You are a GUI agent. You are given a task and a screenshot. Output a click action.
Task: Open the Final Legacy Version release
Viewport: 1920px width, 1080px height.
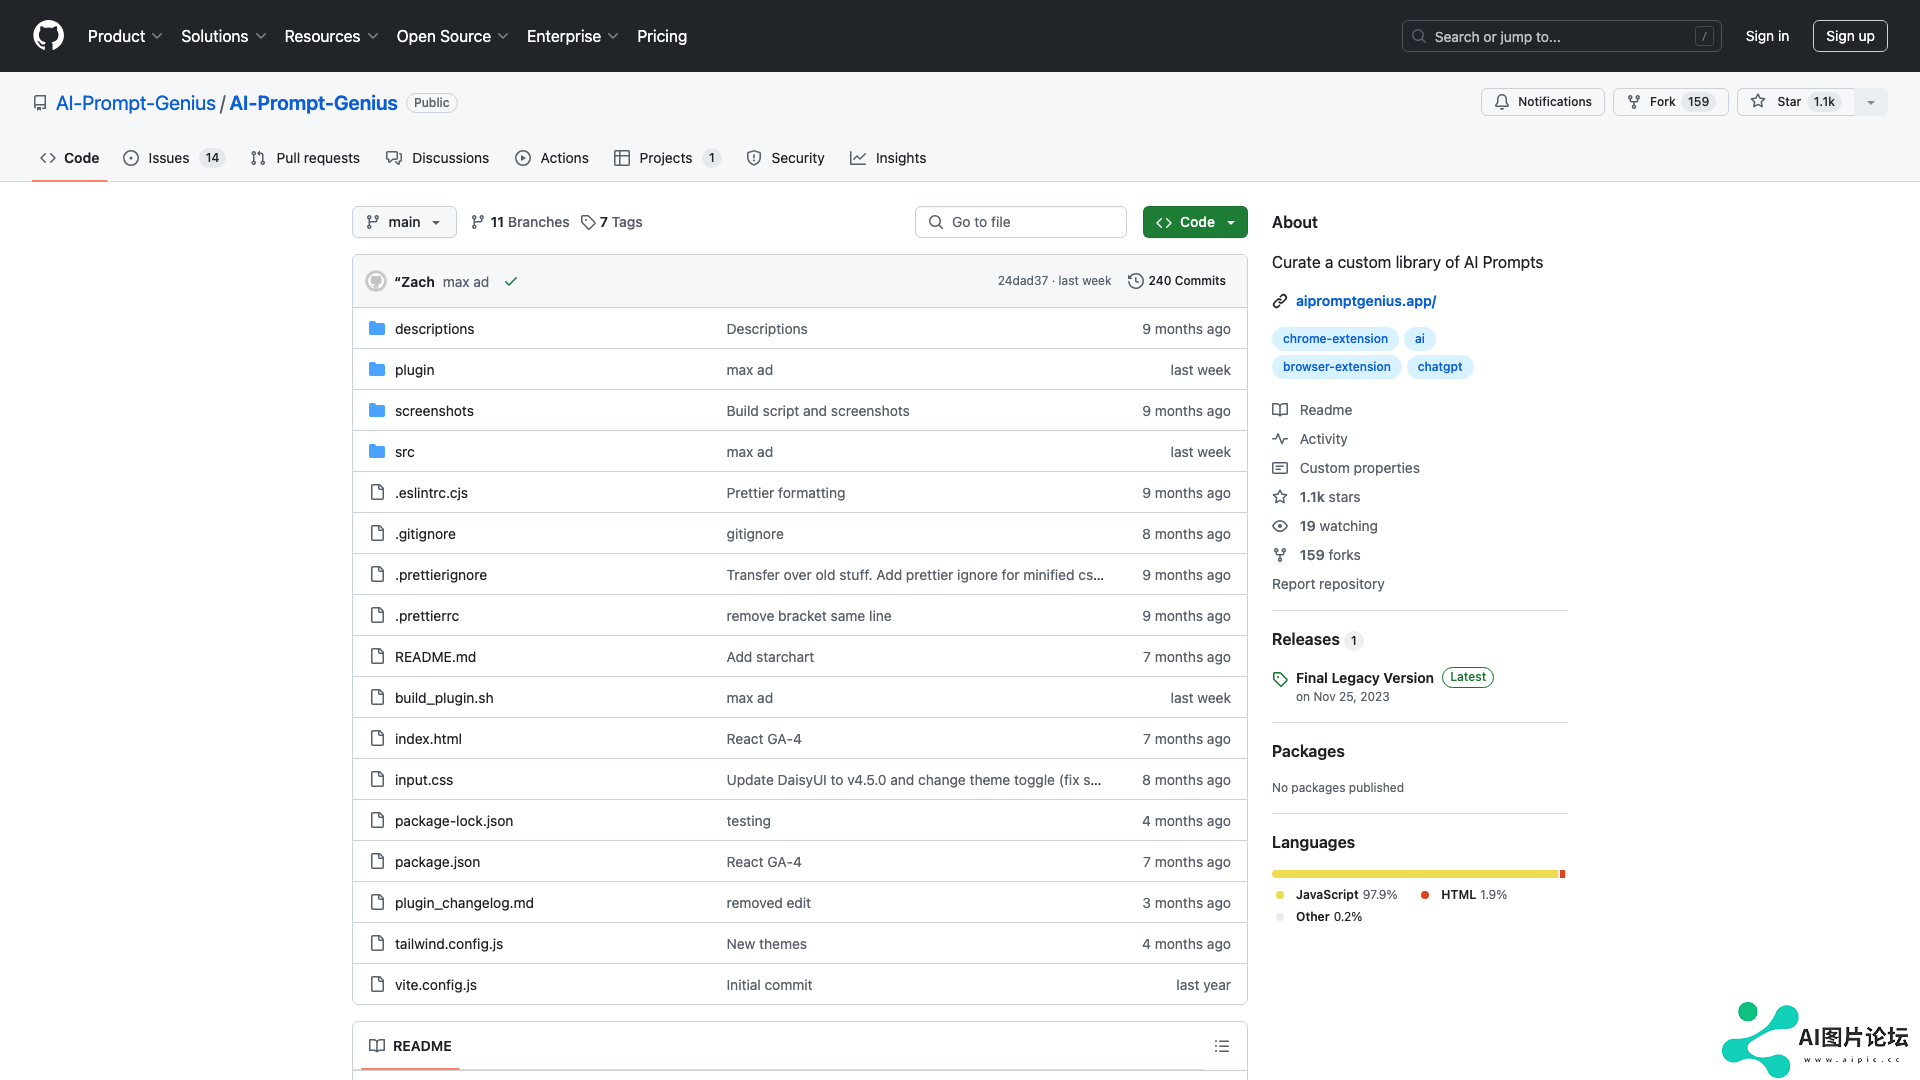[x=1364, y=678]
